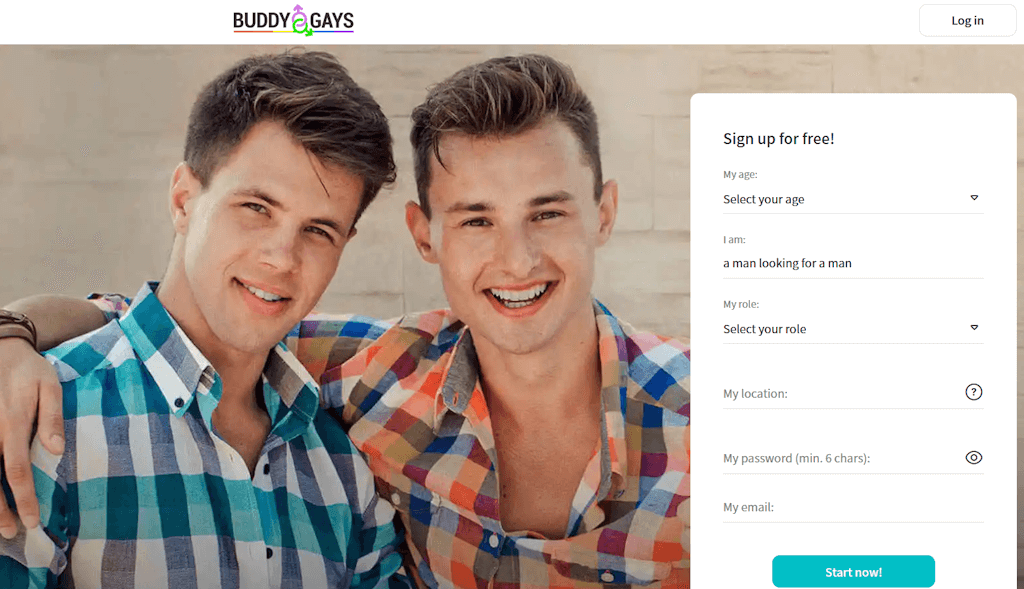
Task: Click the Sign up for free! heading
Action: (778, 138)
